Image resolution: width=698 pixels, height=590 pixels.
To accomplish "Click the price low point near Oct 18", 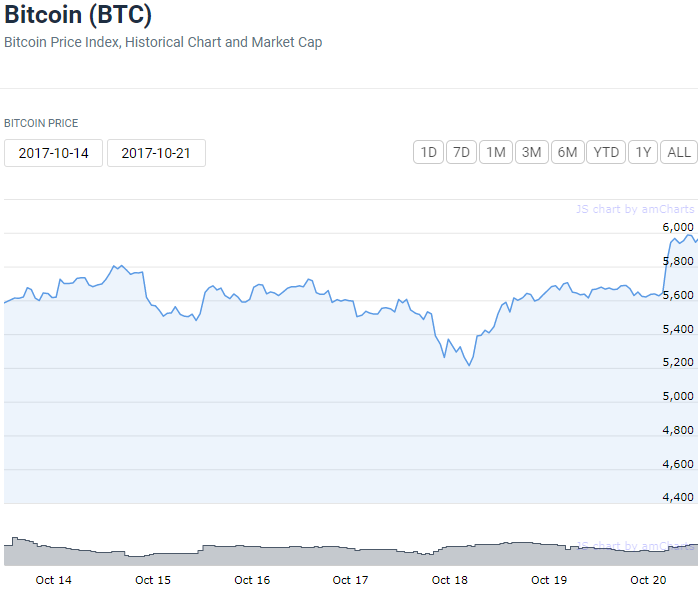I will (469, 365).
